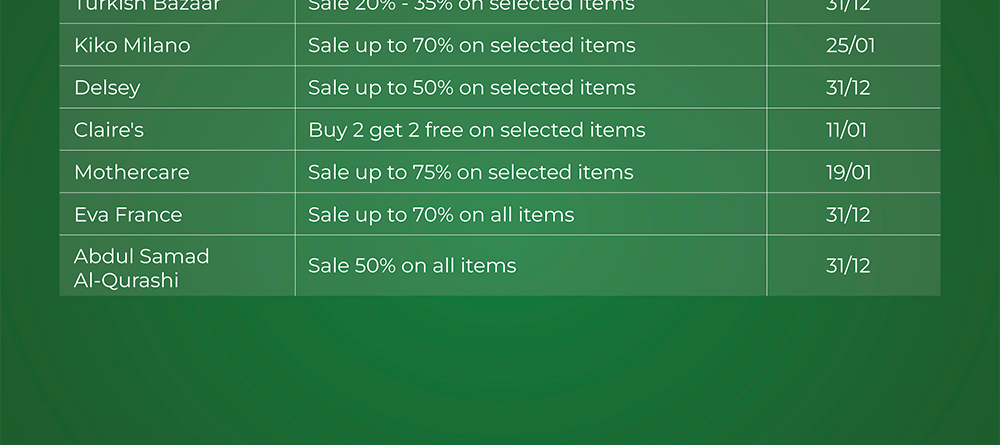Select the Abdul Samad Al-Qurashi store name
Screen dimensions: 1000x445
click(x=141, y=268)
